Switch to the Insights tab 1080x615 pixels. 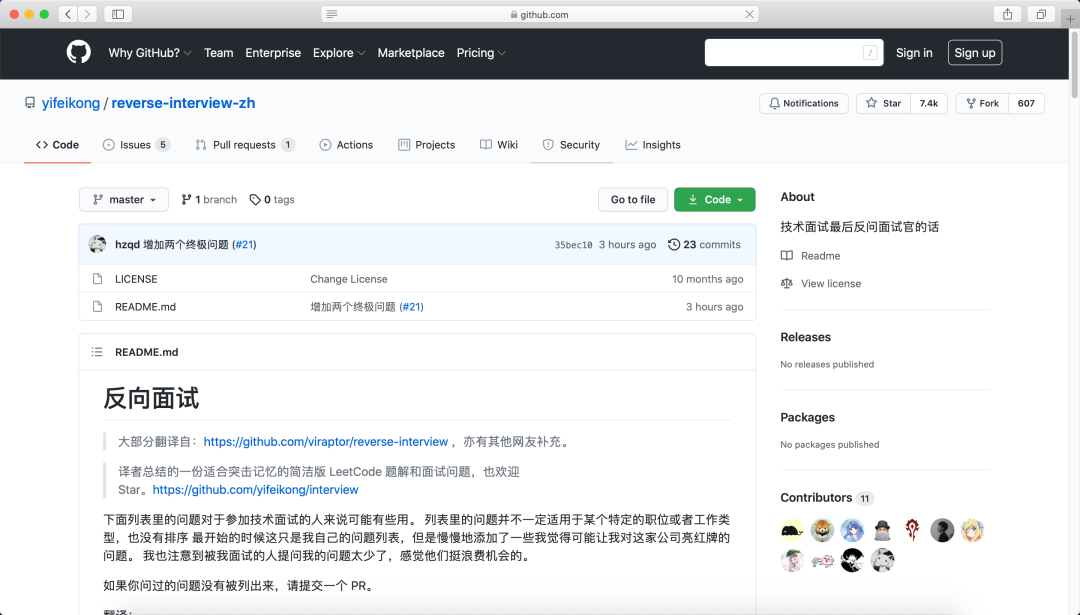tap(652, 145)
